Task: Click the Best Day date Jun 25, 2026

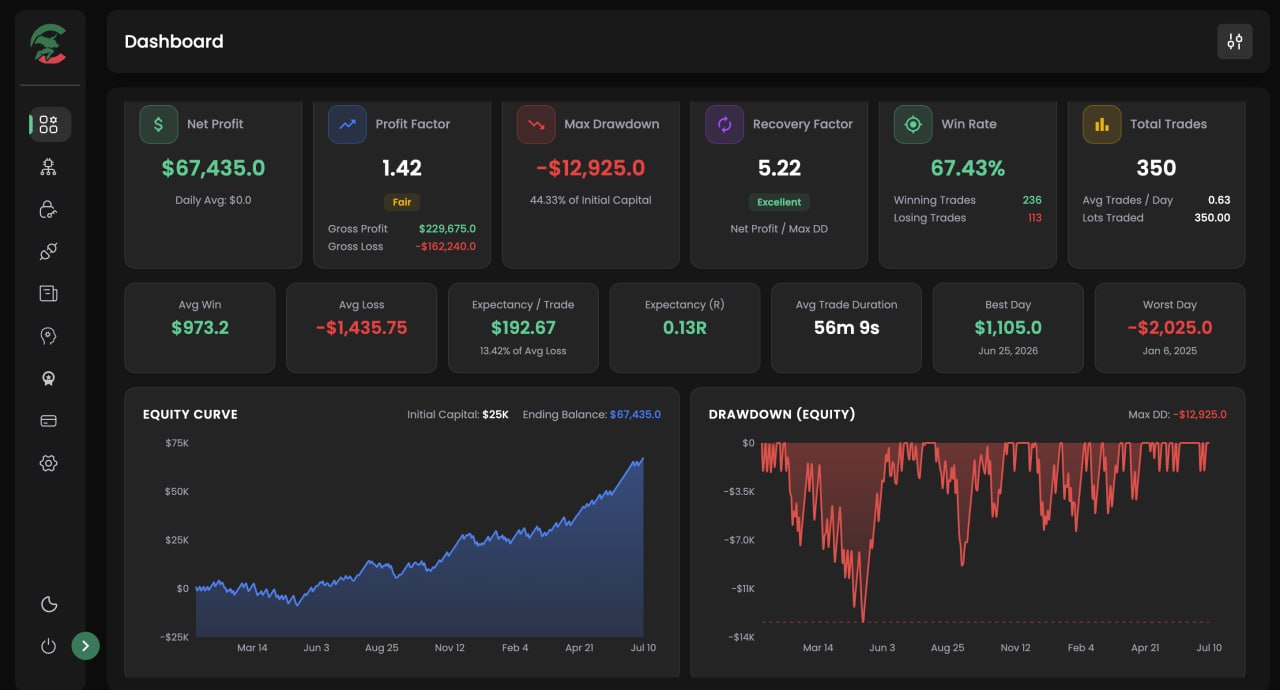Action: click(x=1008, y=351)
